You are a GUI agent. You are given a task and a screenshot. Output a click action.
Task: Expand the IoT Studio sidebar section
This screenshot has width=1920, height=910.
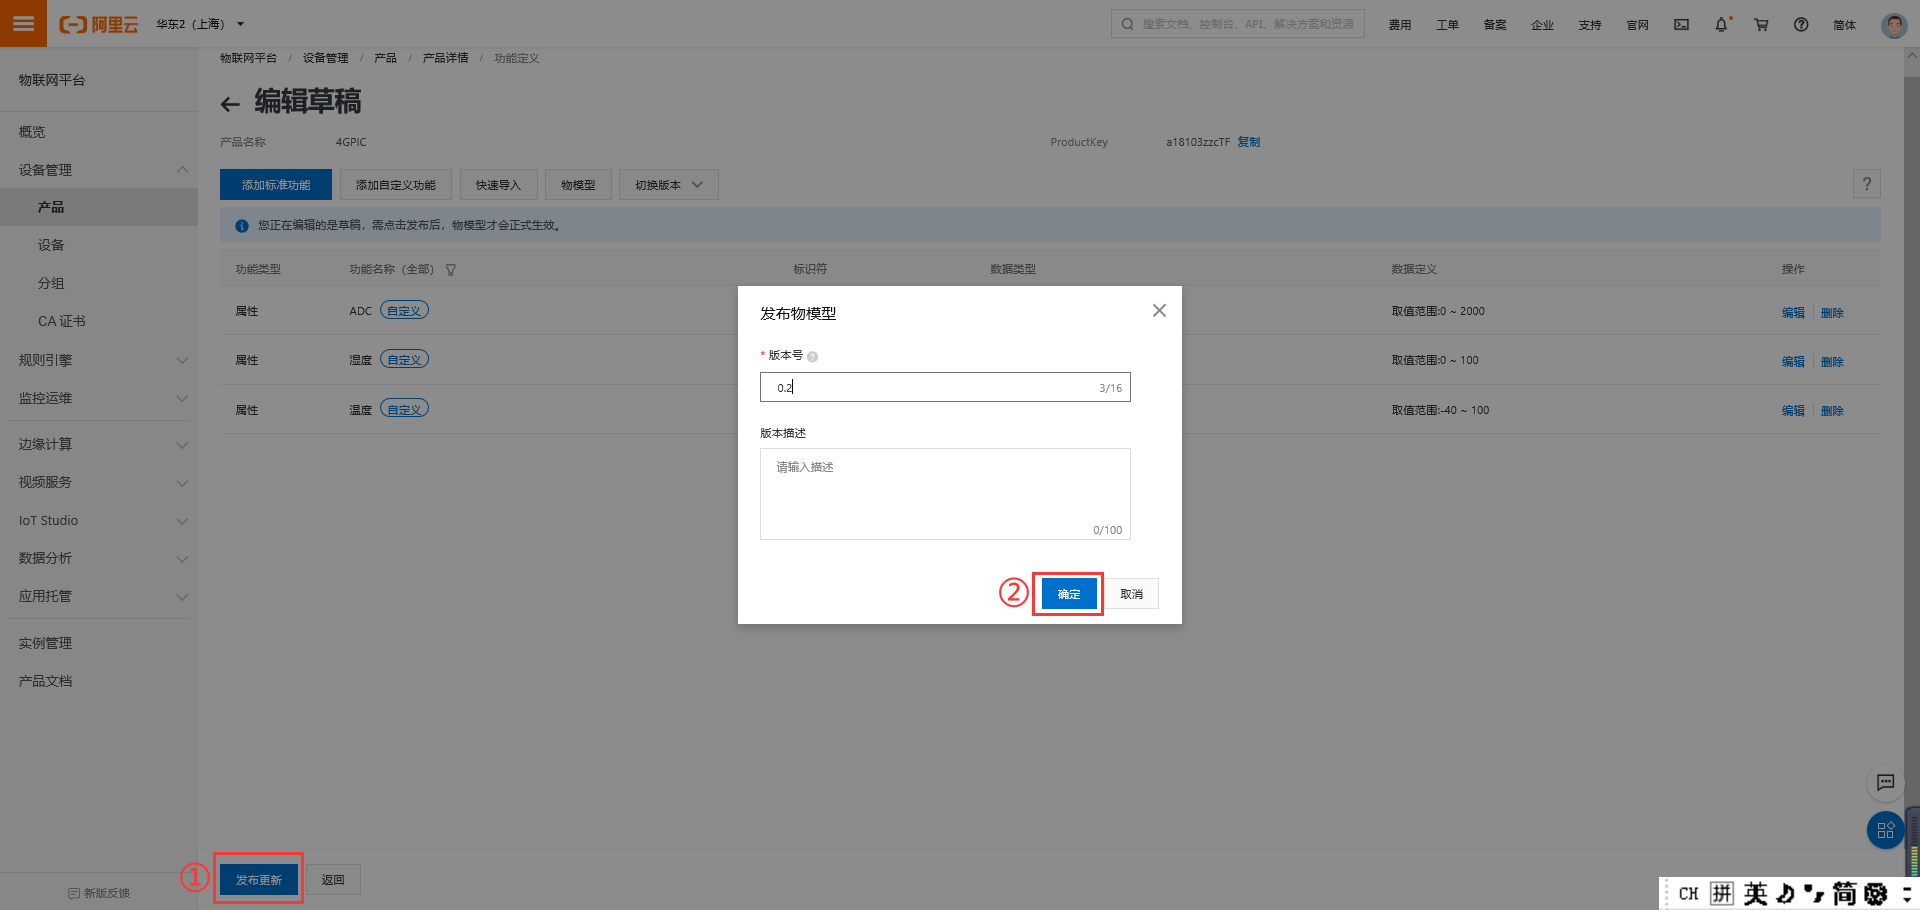click(x=182, y=521)
